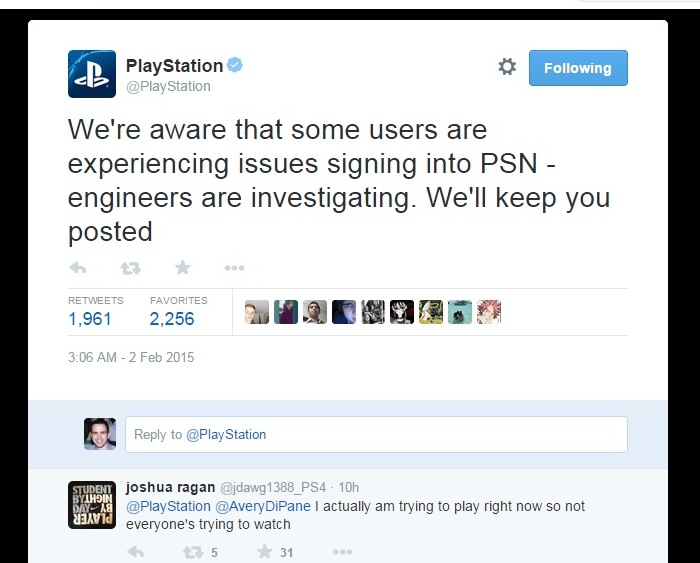Click the PlayStation profile logo avatar
This screenshot has height=563, width=700.
point(92,74)
